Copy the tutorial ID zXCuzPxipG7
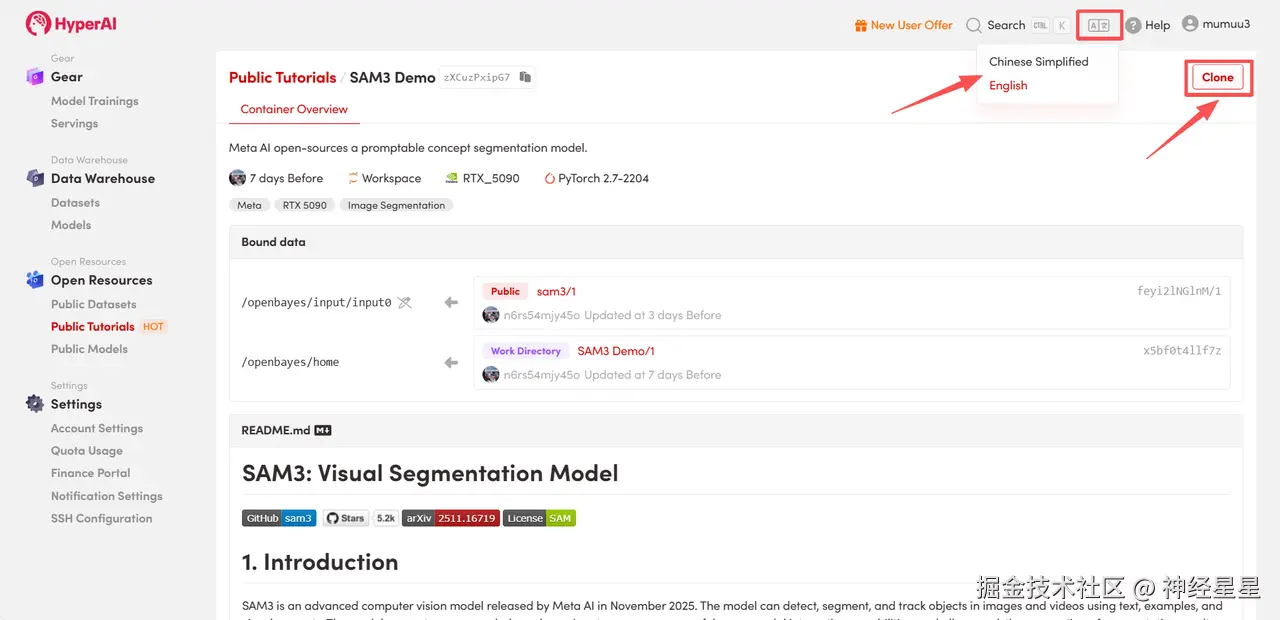Viewport: 1280px width, 620px height. [525, 77]
